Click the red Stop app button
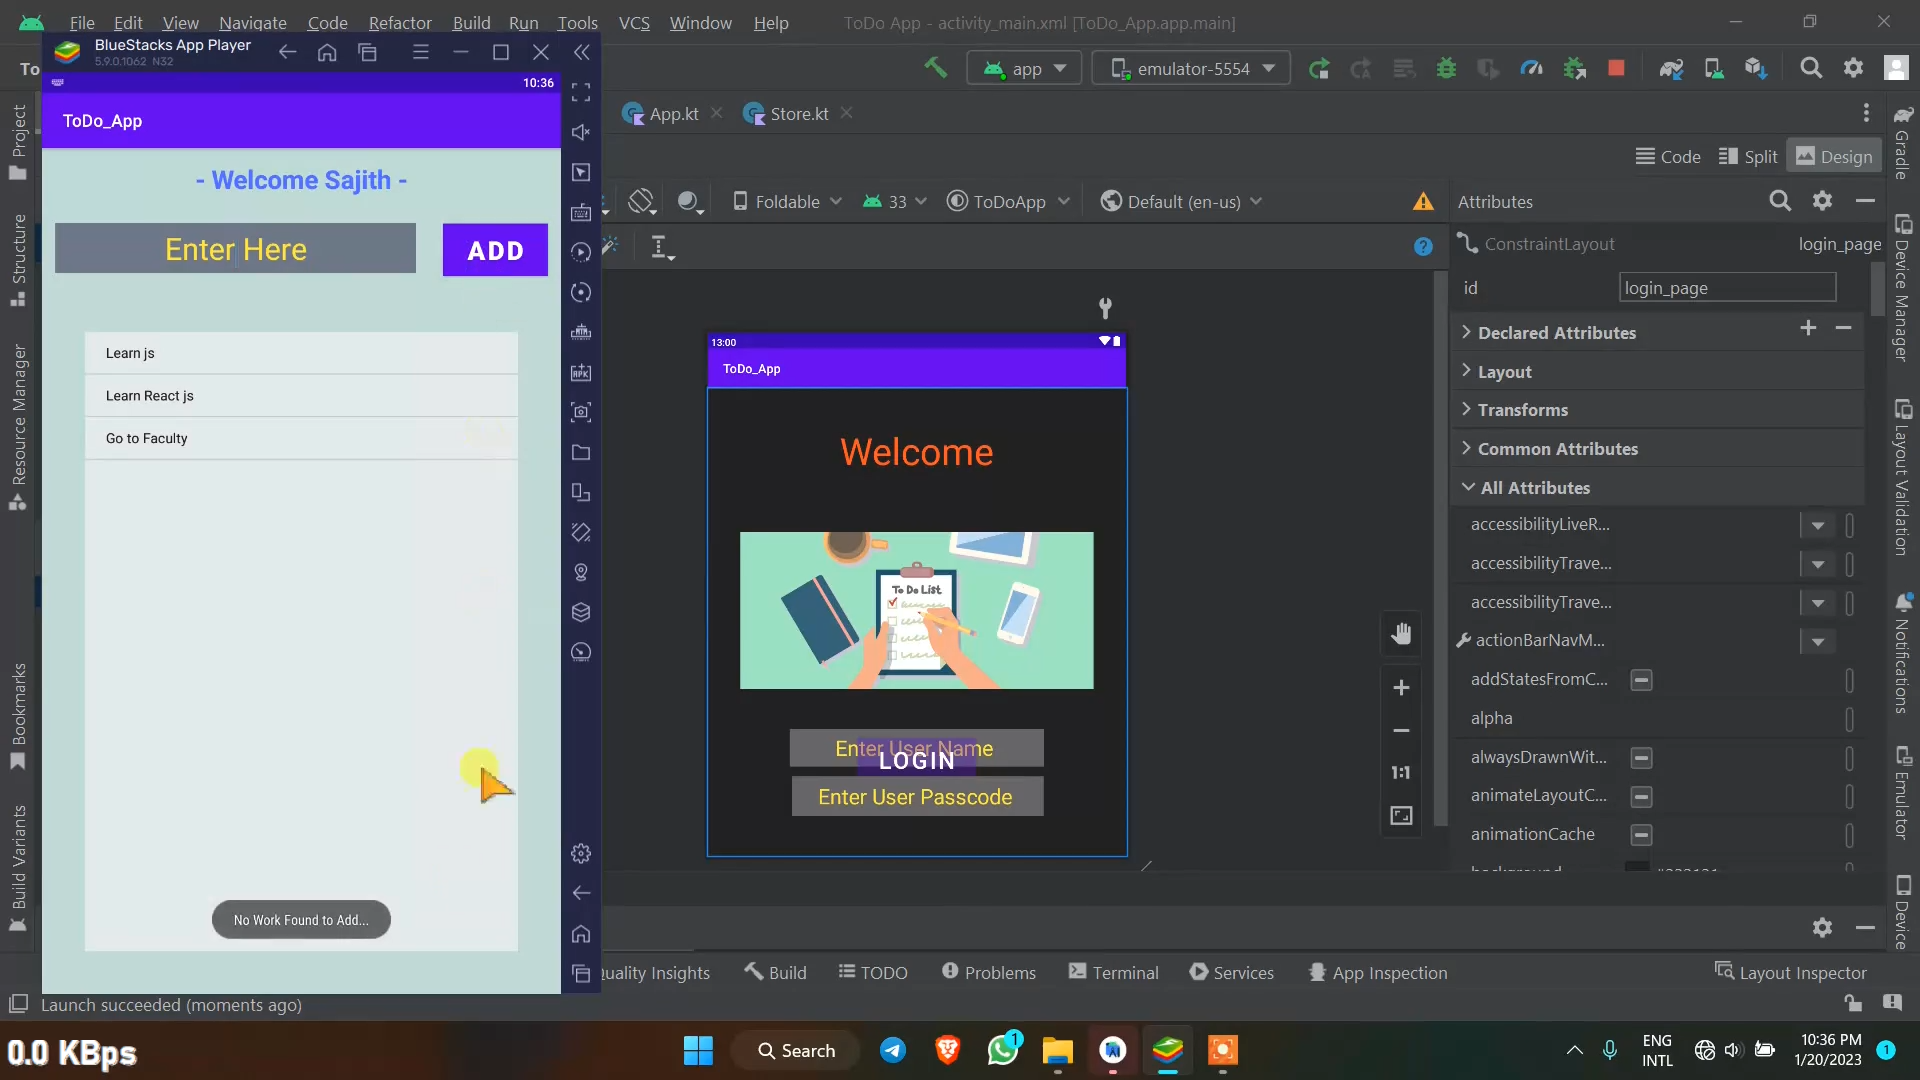The image size is (1920, 1080). pos(1616,68)
